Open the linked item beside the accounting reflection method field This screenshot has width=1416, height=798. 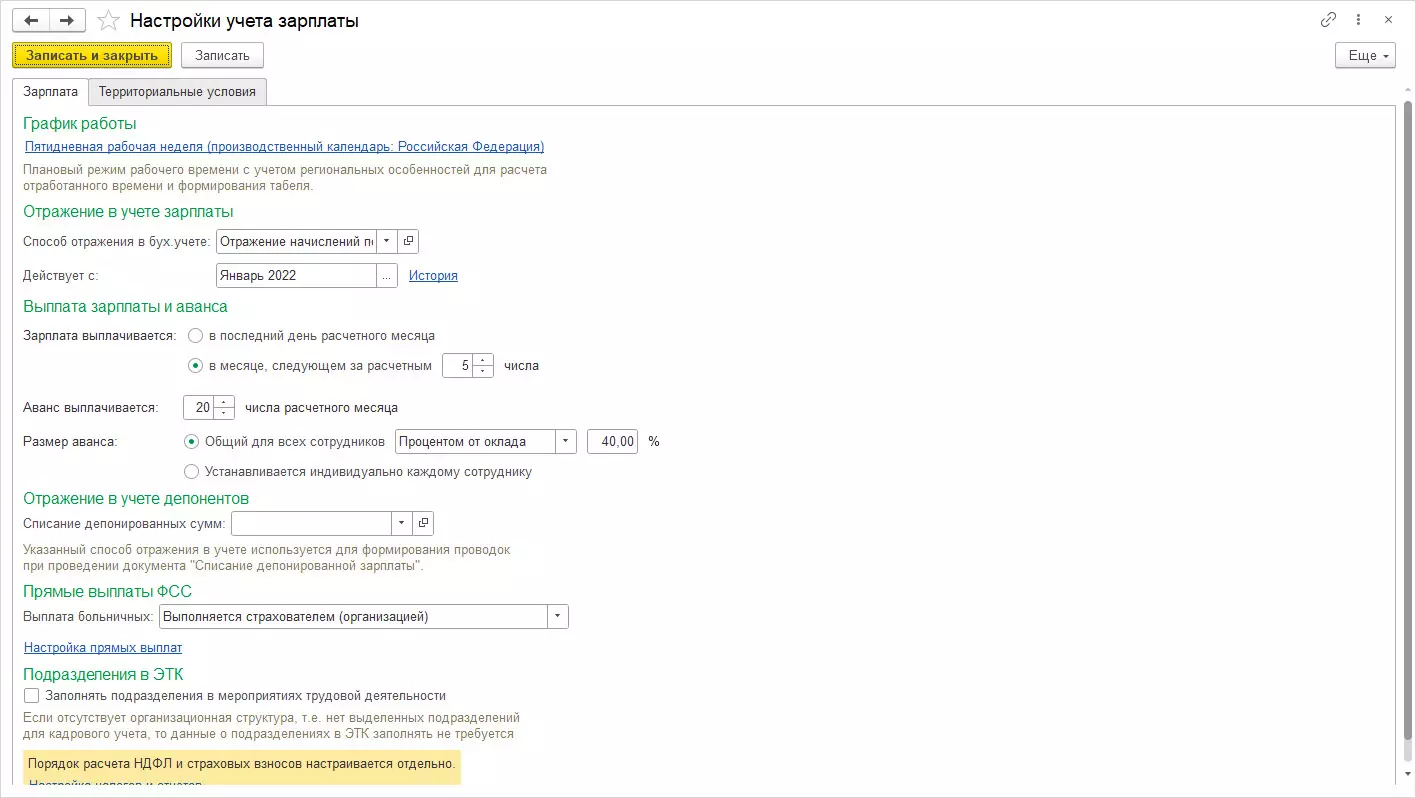click(408, 241)
